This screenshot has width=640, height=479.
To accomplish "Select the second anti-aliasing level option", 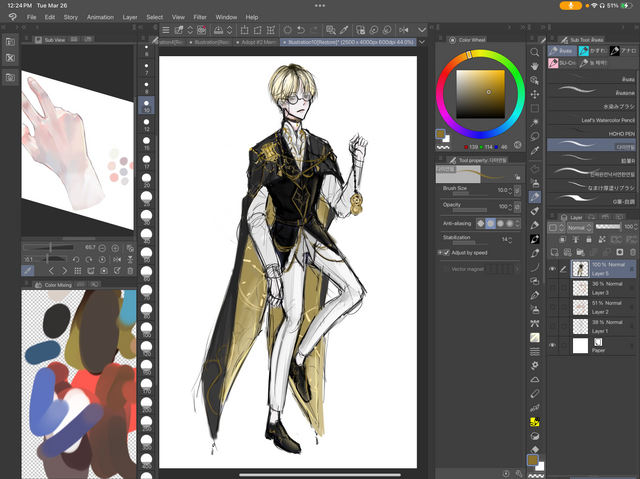I will click(491, 223).
